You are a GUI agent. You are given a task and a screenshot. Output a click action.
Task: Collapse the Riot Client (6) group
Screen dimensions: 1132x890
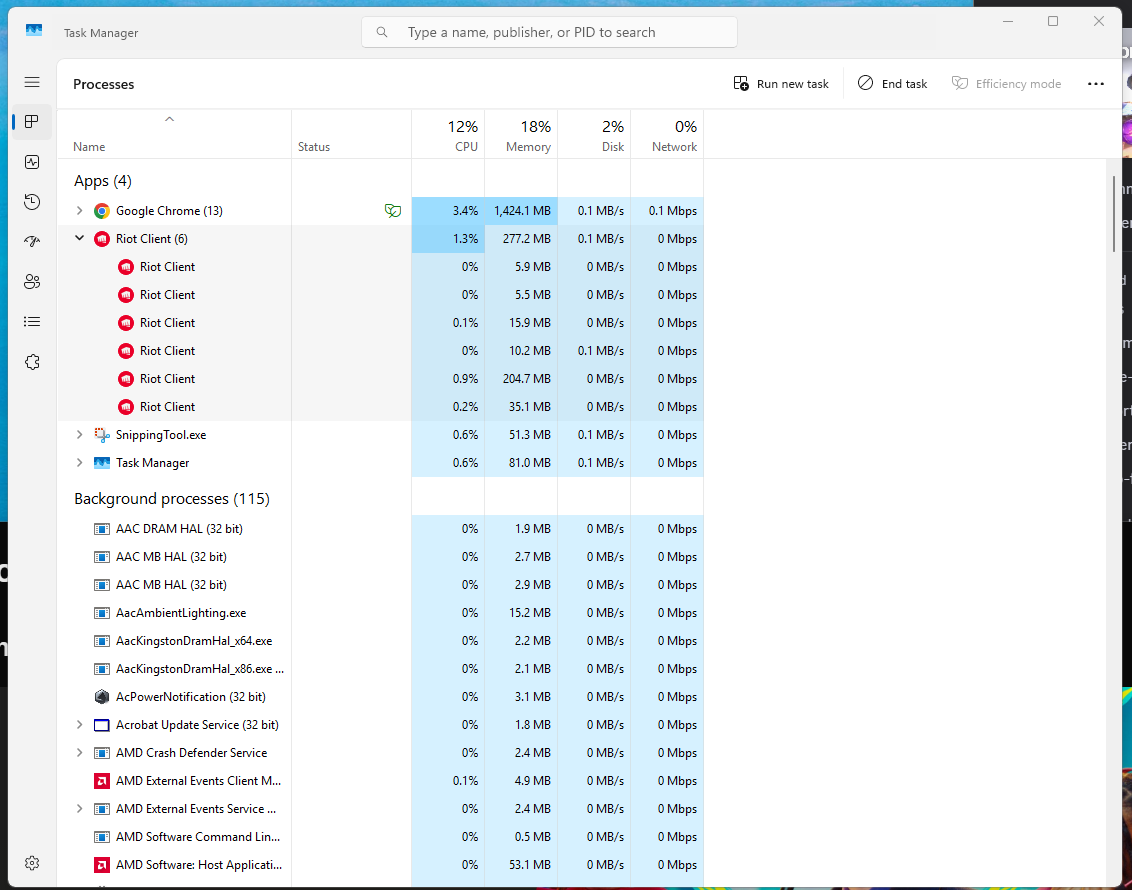coord(79,239)
